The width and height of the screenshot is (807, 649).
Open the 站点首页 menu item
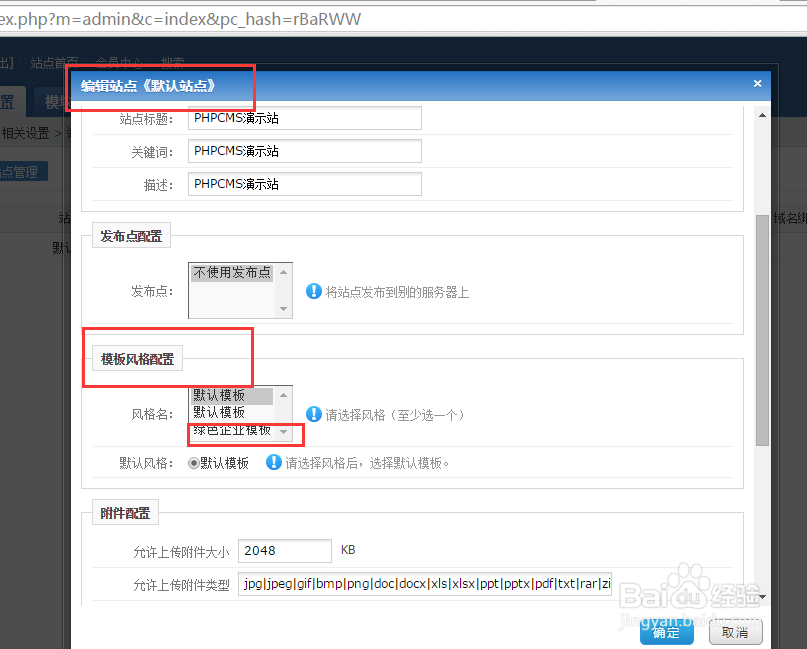[53, 62]
